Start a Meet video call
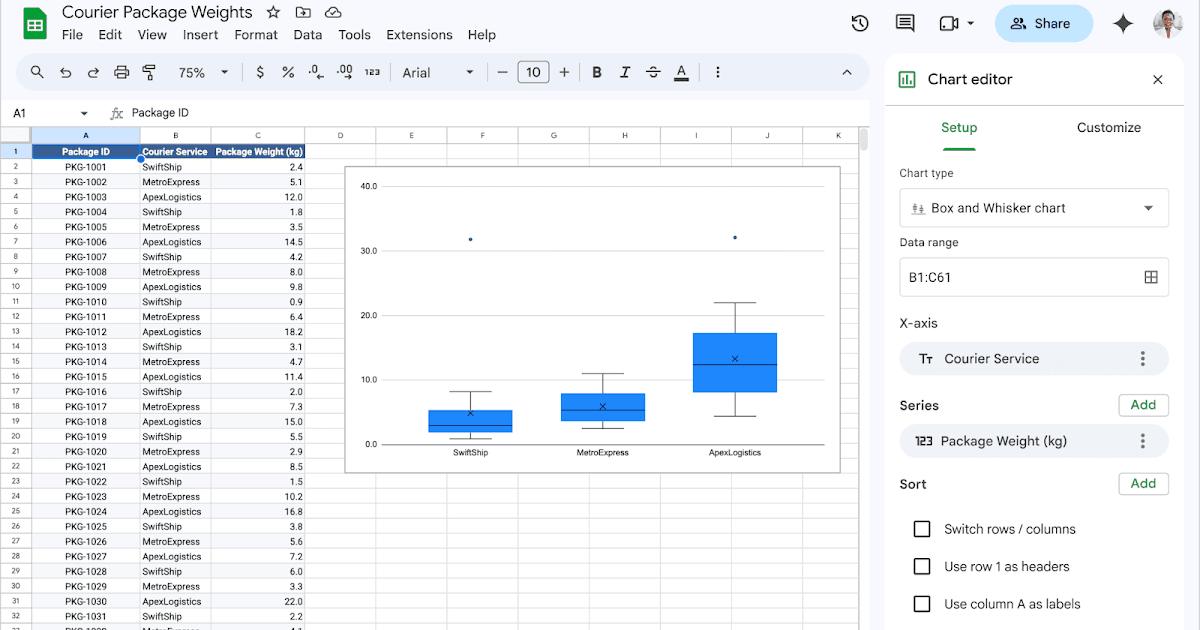The image size is (1200, 630). tap(949, 23)
